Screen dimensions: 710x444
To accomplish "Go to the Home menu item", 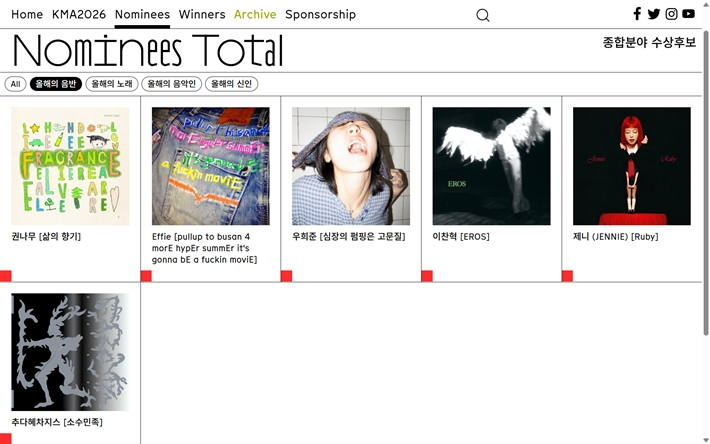I will (27, 14).
